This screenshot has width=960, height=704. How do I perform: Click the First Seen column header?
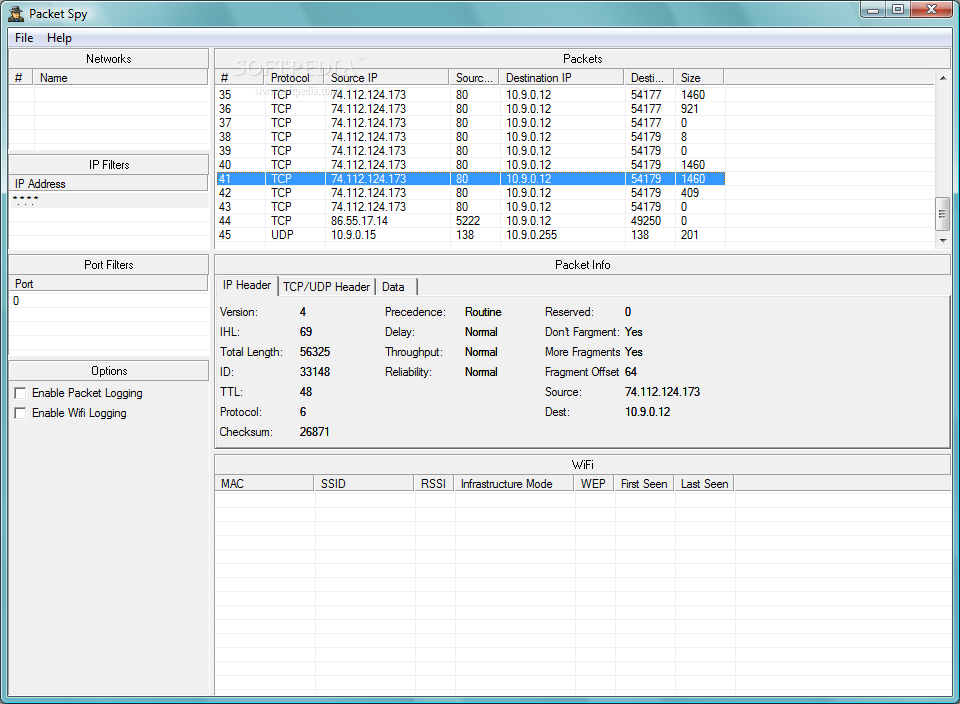tap(644, 484)
